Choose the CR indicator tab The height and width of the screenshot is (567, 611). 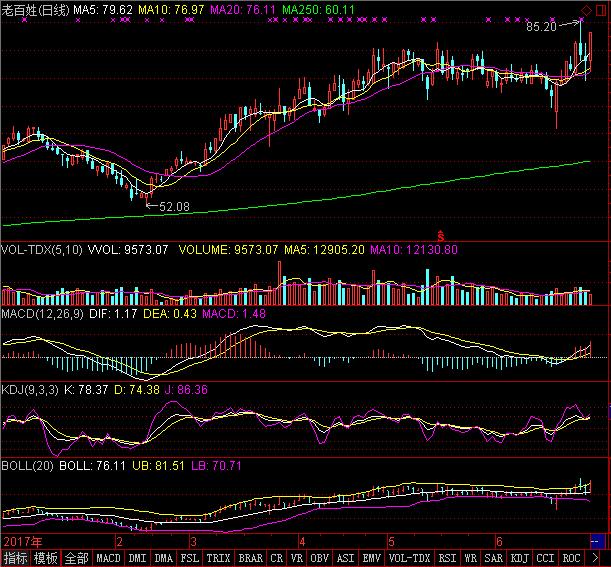pyautogui.click(x=277, y=558)
